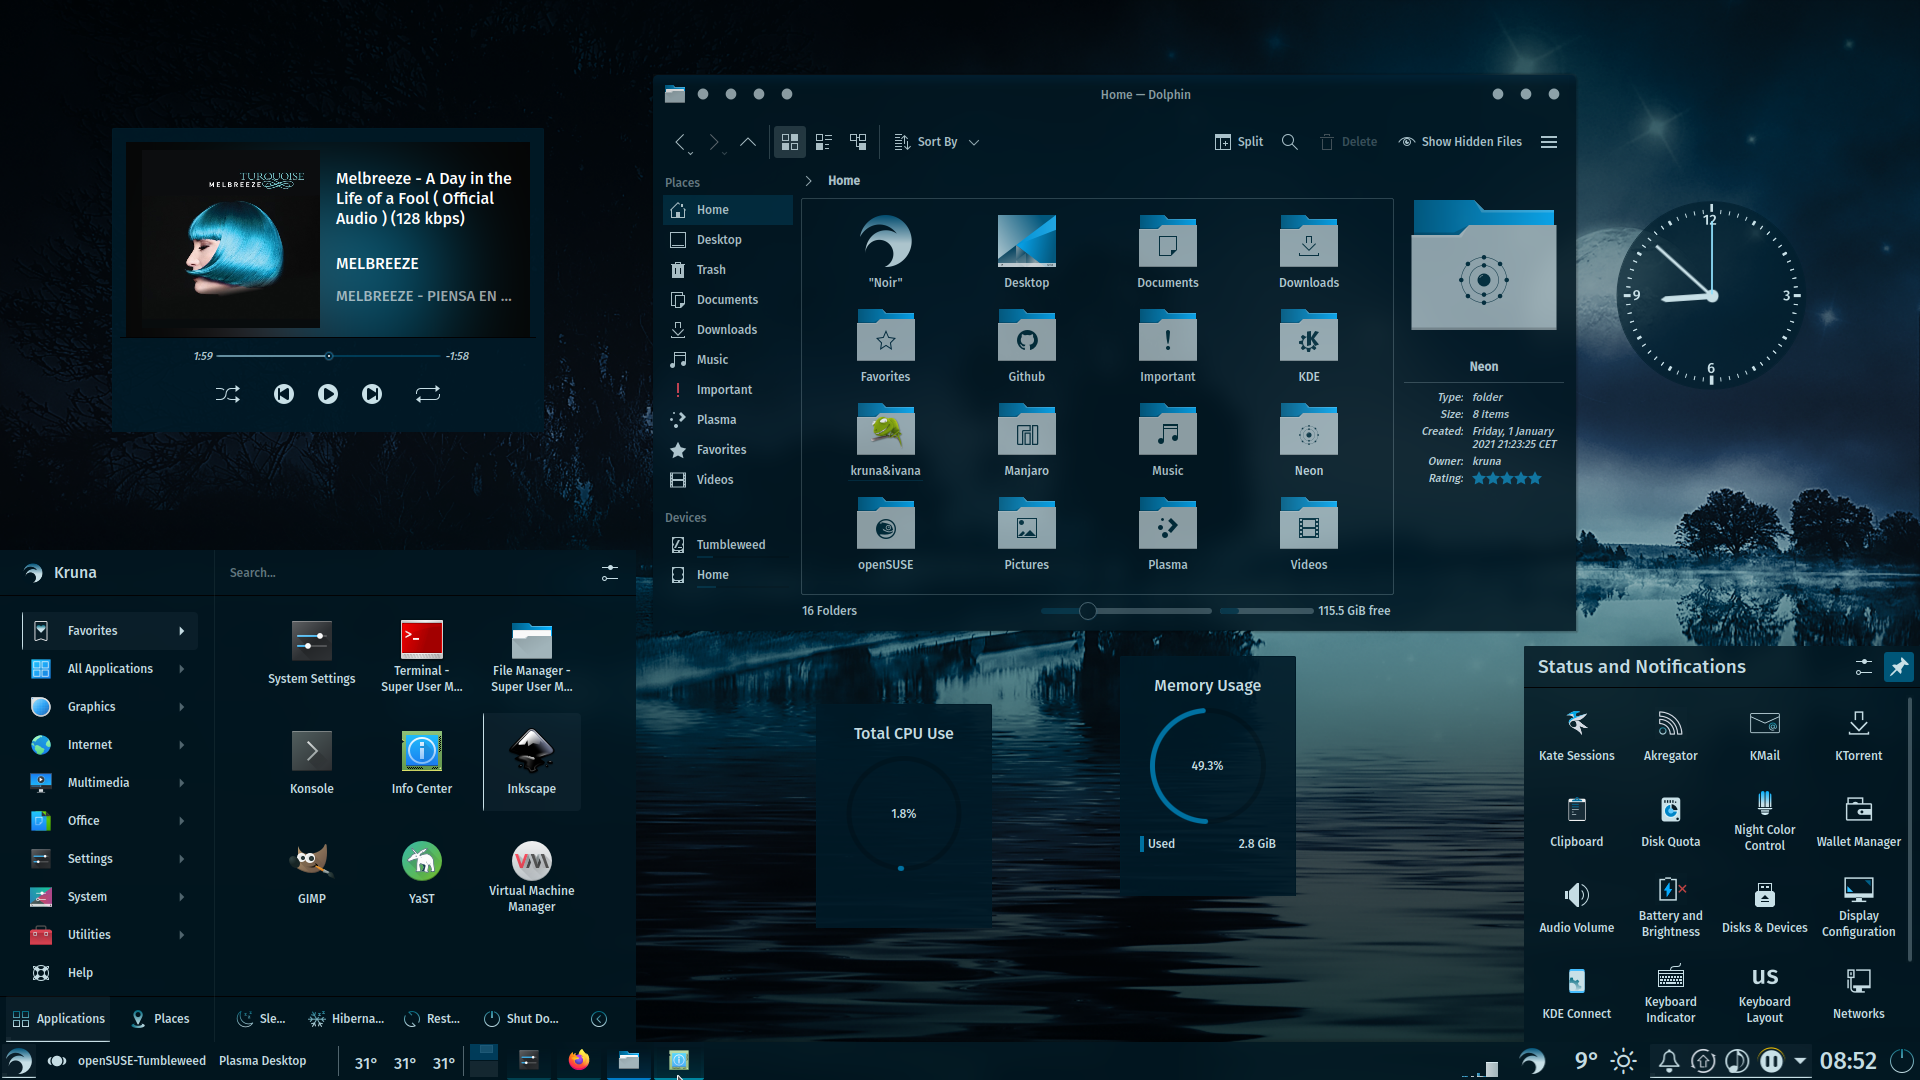Enable Split view in Dolphin
The height and width of the screenshot is (1080, 1920).
click(1238, 141)
